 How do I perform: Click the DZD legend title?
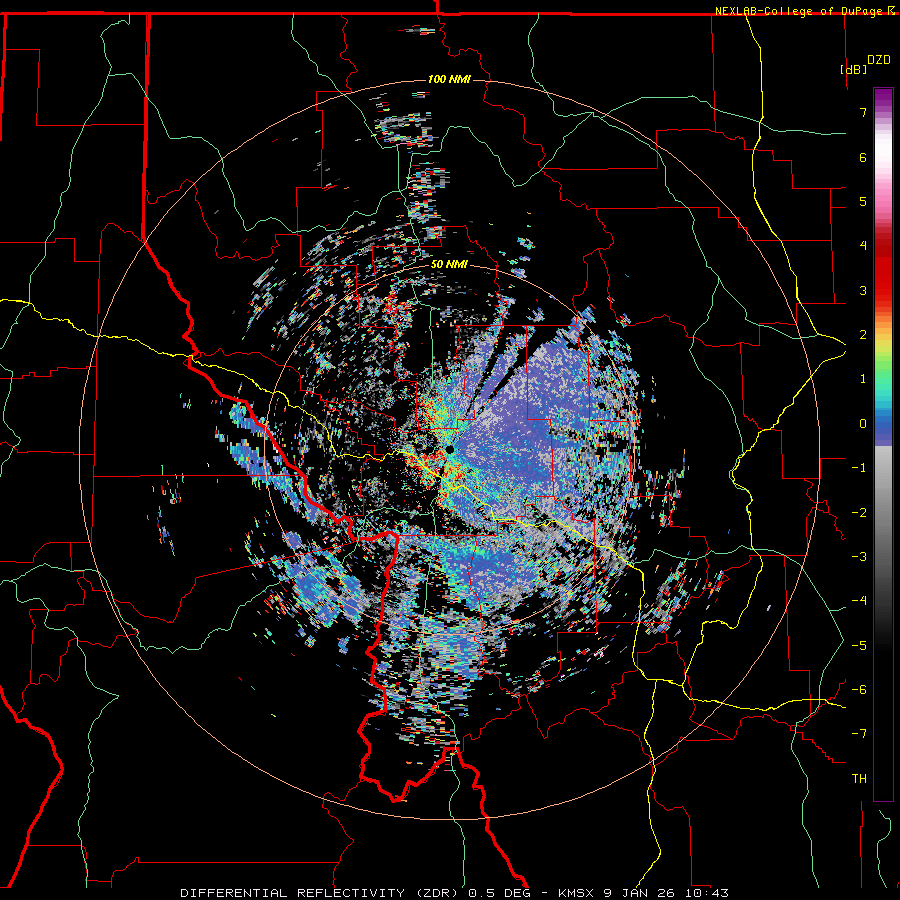[x=879, y=60]
